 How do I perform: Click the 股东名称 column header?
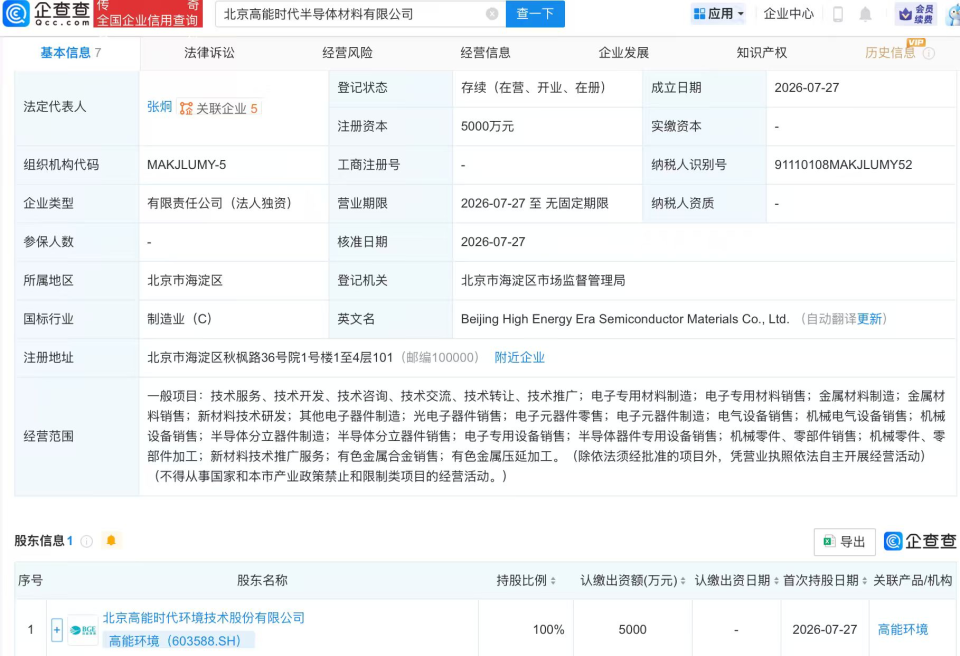[262, 580]
